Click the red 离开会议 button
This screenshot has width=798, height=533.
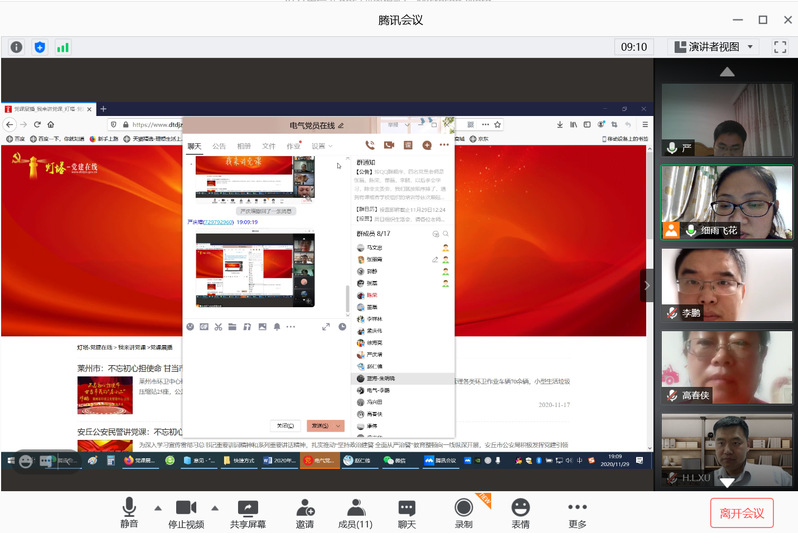741,513
